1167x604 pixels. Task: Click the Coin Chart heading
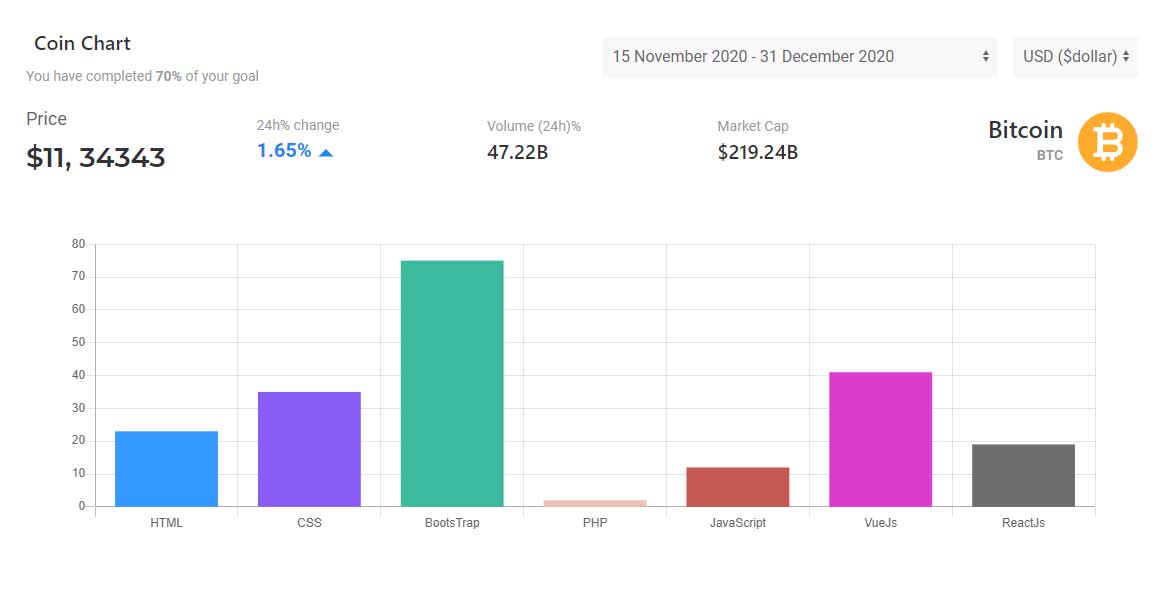click(83, 44)
